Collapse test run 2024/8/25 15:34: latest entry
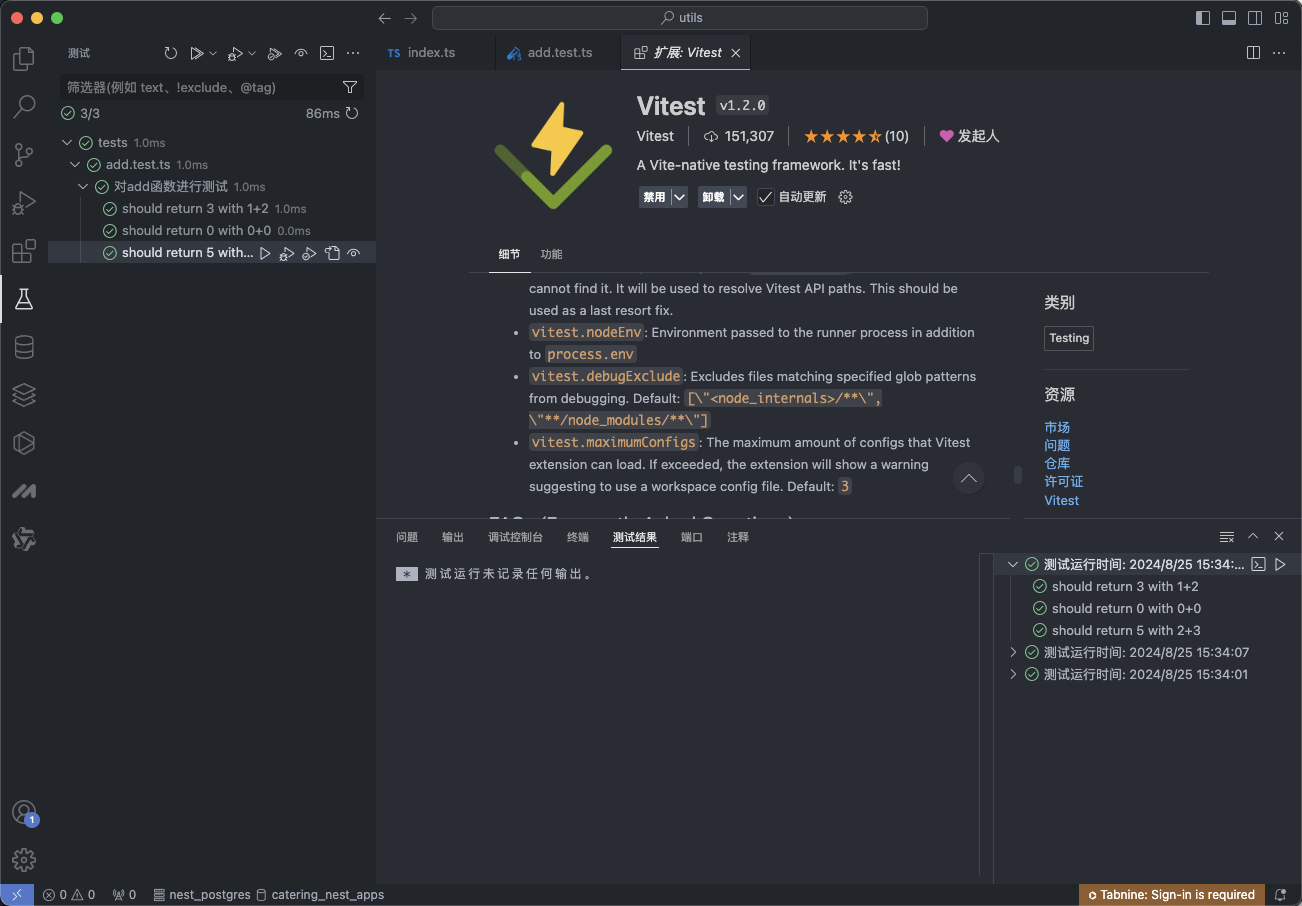 1013,565
